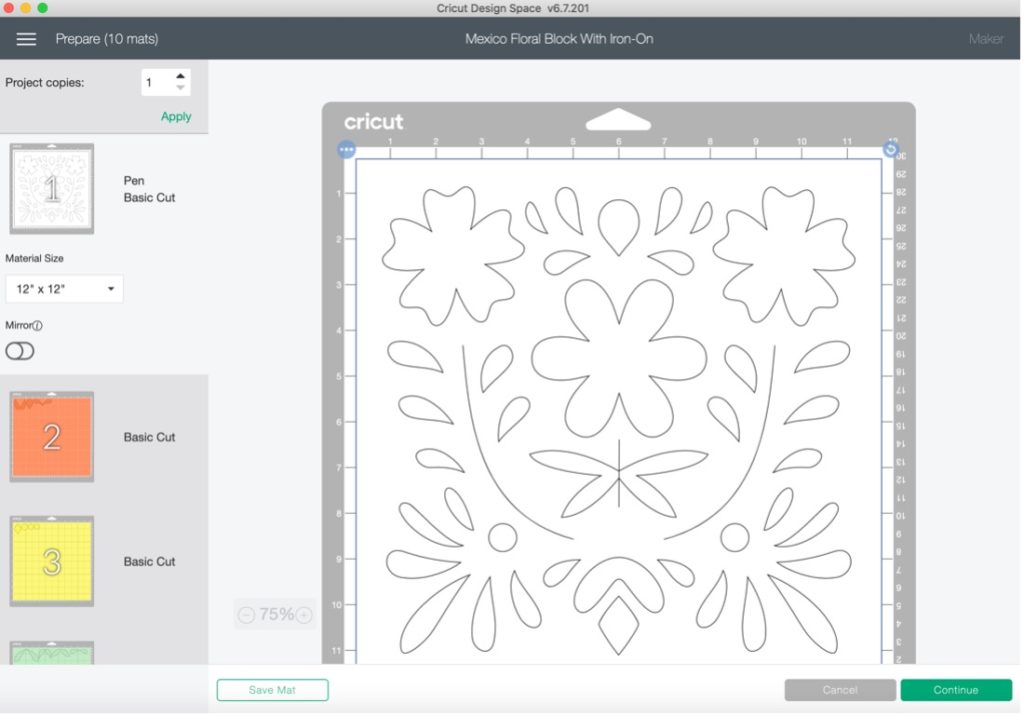Click the mat options three-dots icon
Image resolution: width=1024 pixels, height=717 pixels.
(346, 150)
